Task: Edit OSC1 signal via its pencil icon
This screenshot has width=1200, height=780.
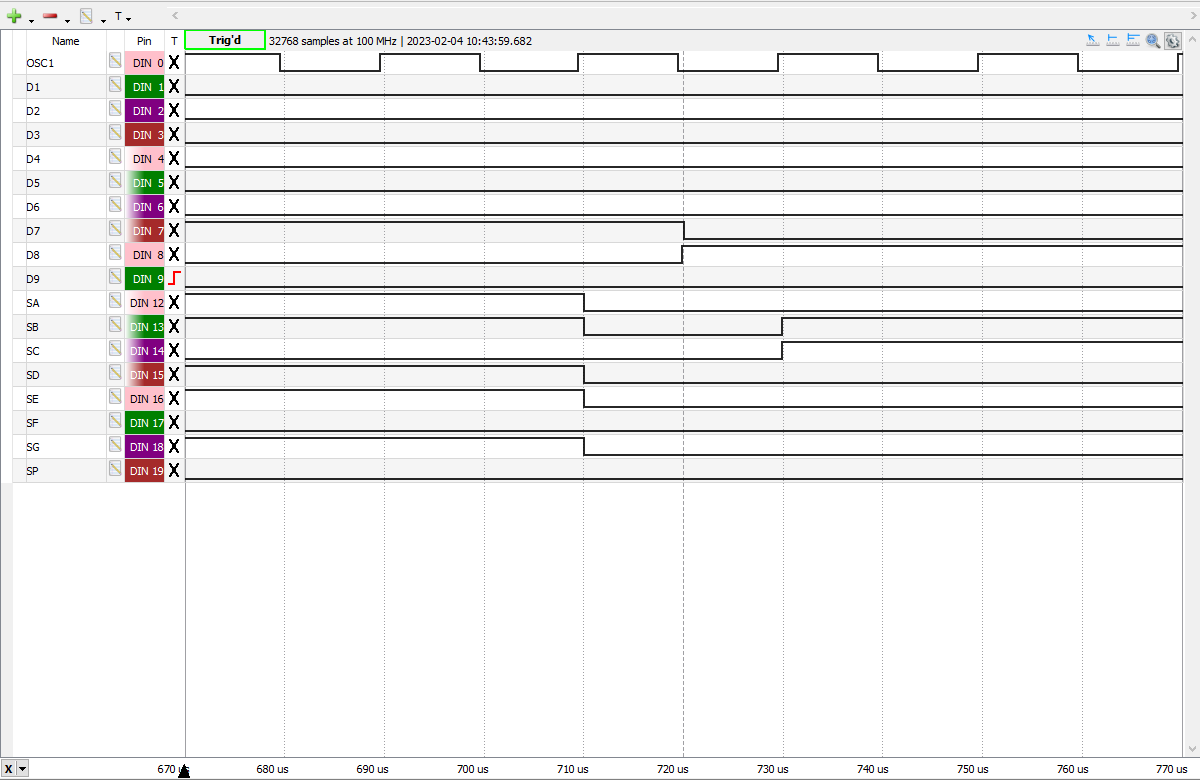Action: tap(116, 62)
